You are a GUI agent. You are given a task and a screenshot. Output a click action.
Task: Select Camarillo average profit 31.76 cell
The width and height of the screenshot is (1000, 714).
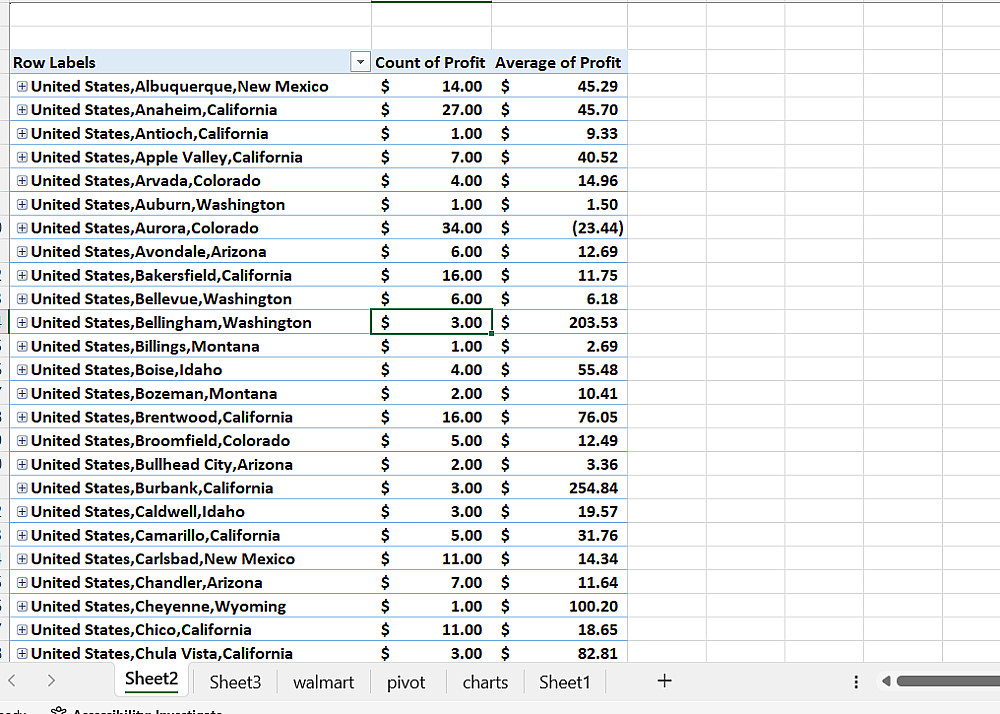point(559,536)
